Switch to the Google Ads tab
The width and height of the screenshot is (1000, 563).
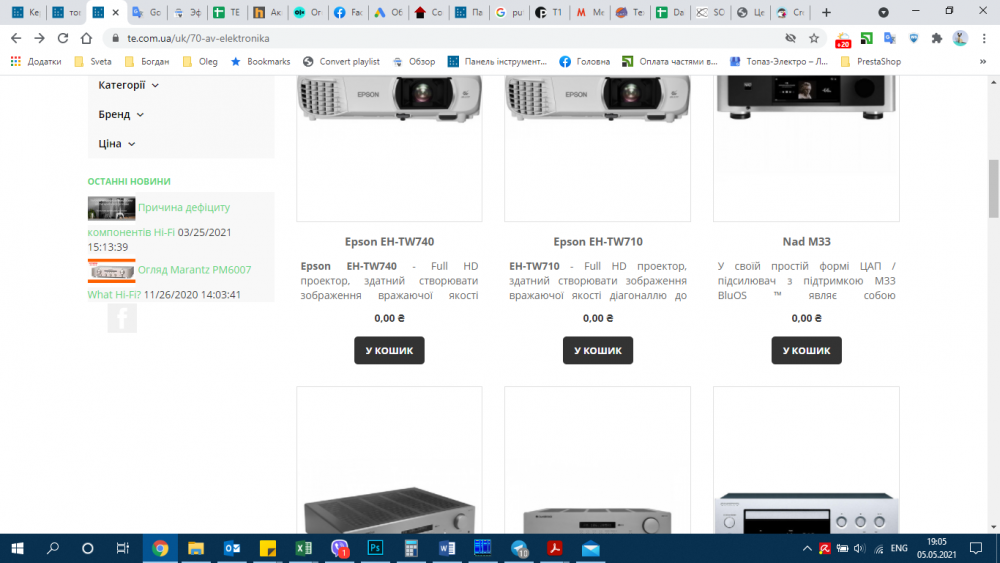pyautogui.click(x=388, y=12)
